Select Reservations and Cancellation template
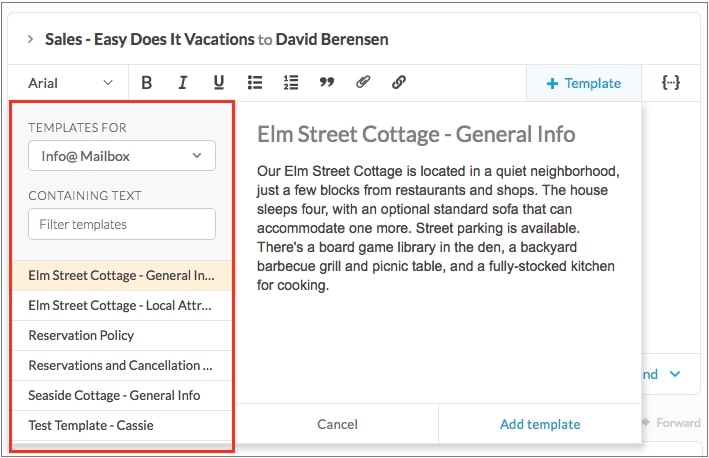709x458 pixels. [122, 365]
